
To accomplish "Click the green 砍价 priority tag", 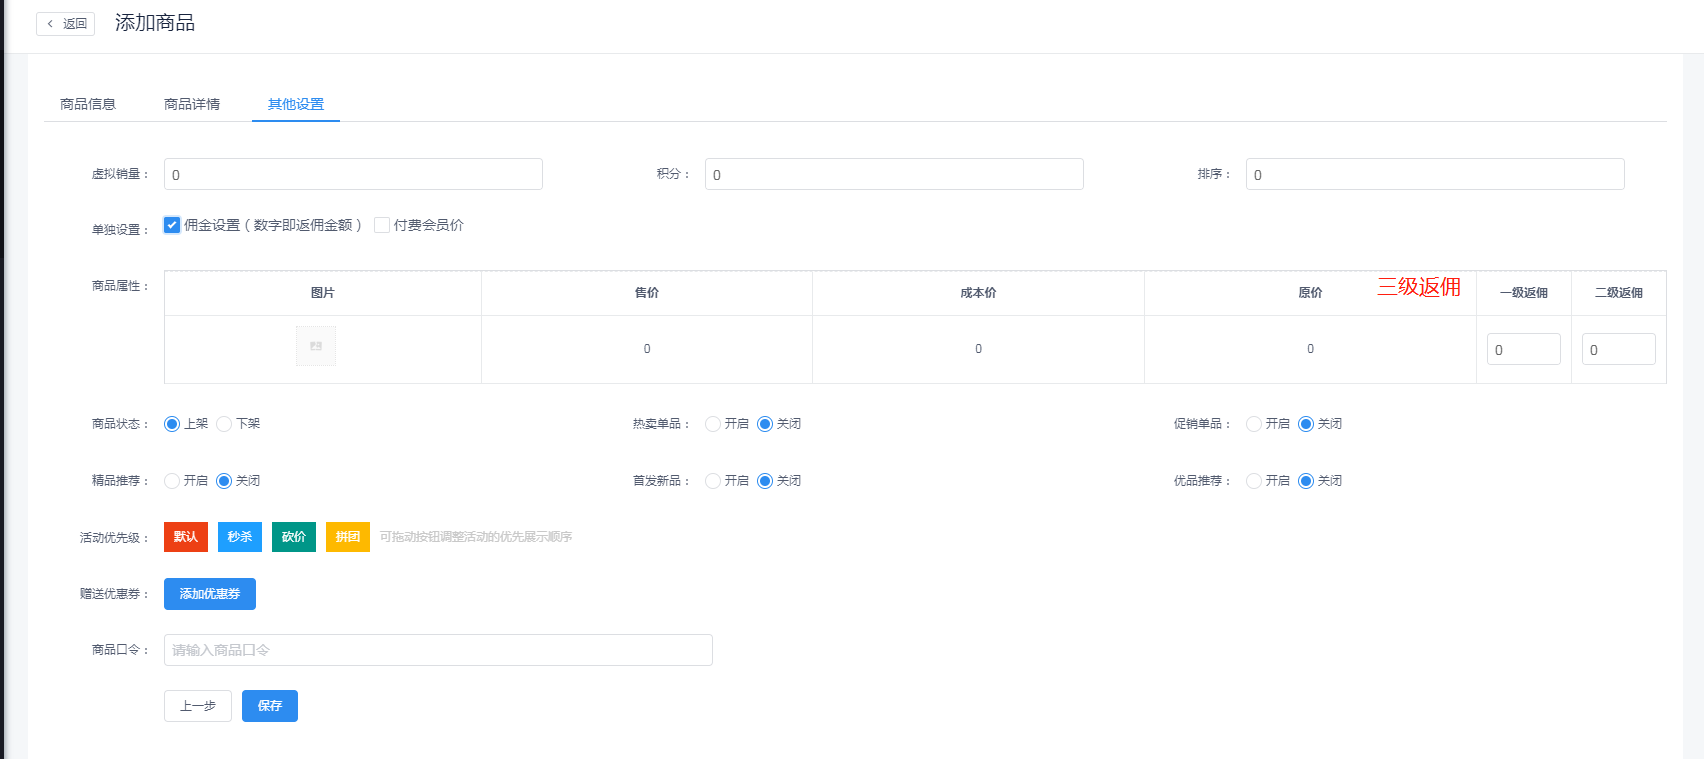I will pyautogui.click(x=294, y=537).
